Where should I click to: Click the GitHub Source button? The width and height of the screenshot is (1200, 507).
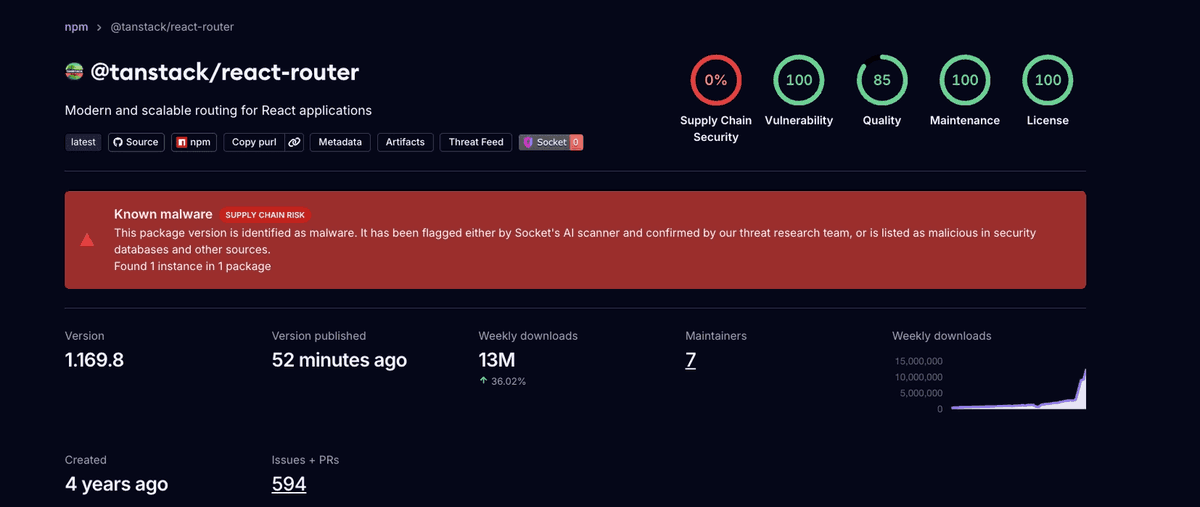click(136, 142)
